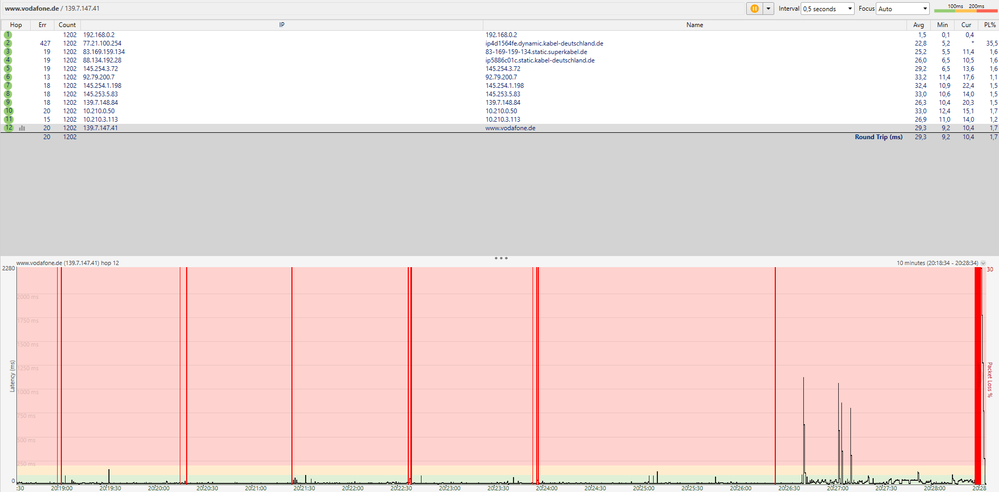The height and width of the screenshot is (492, 999).
Task: Click name ip5886c01c.static.kabel-deutschland.de
Action: point(540,60)
